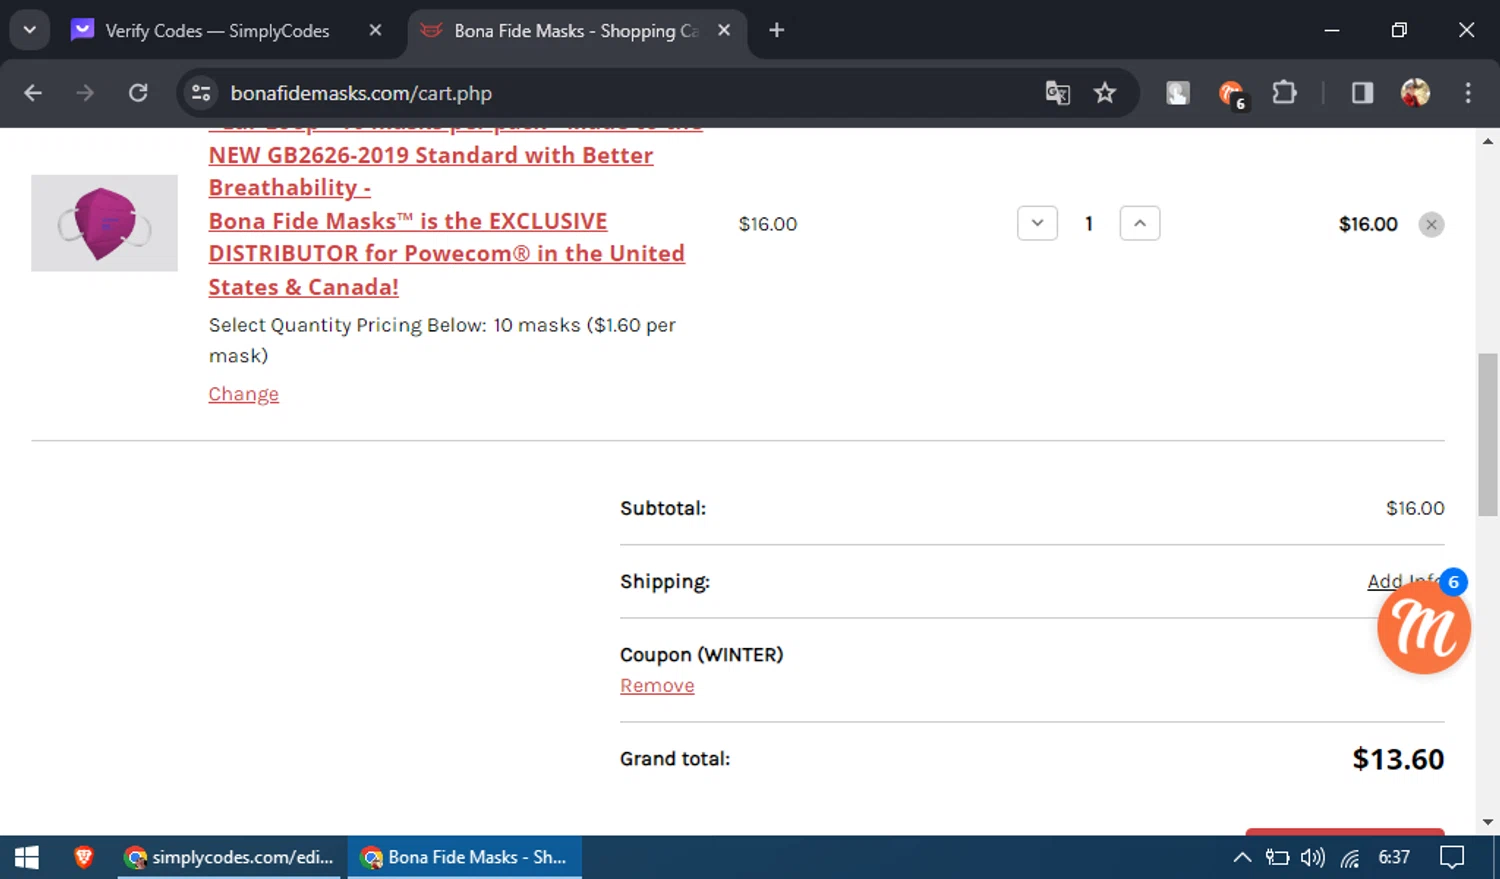This screenshot has width=1500, height=879.
Task: Open the battery status tray icon
Action: click(1277, 857)
